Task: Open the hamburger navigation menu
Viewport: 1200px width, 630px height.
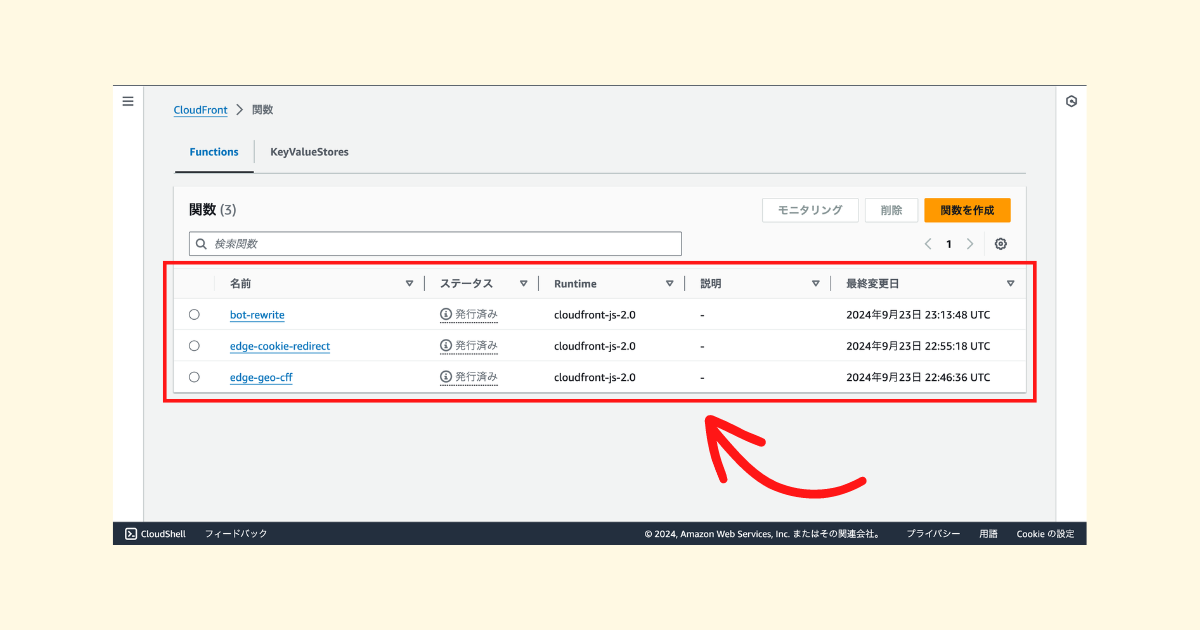Action: coord(128,101)
